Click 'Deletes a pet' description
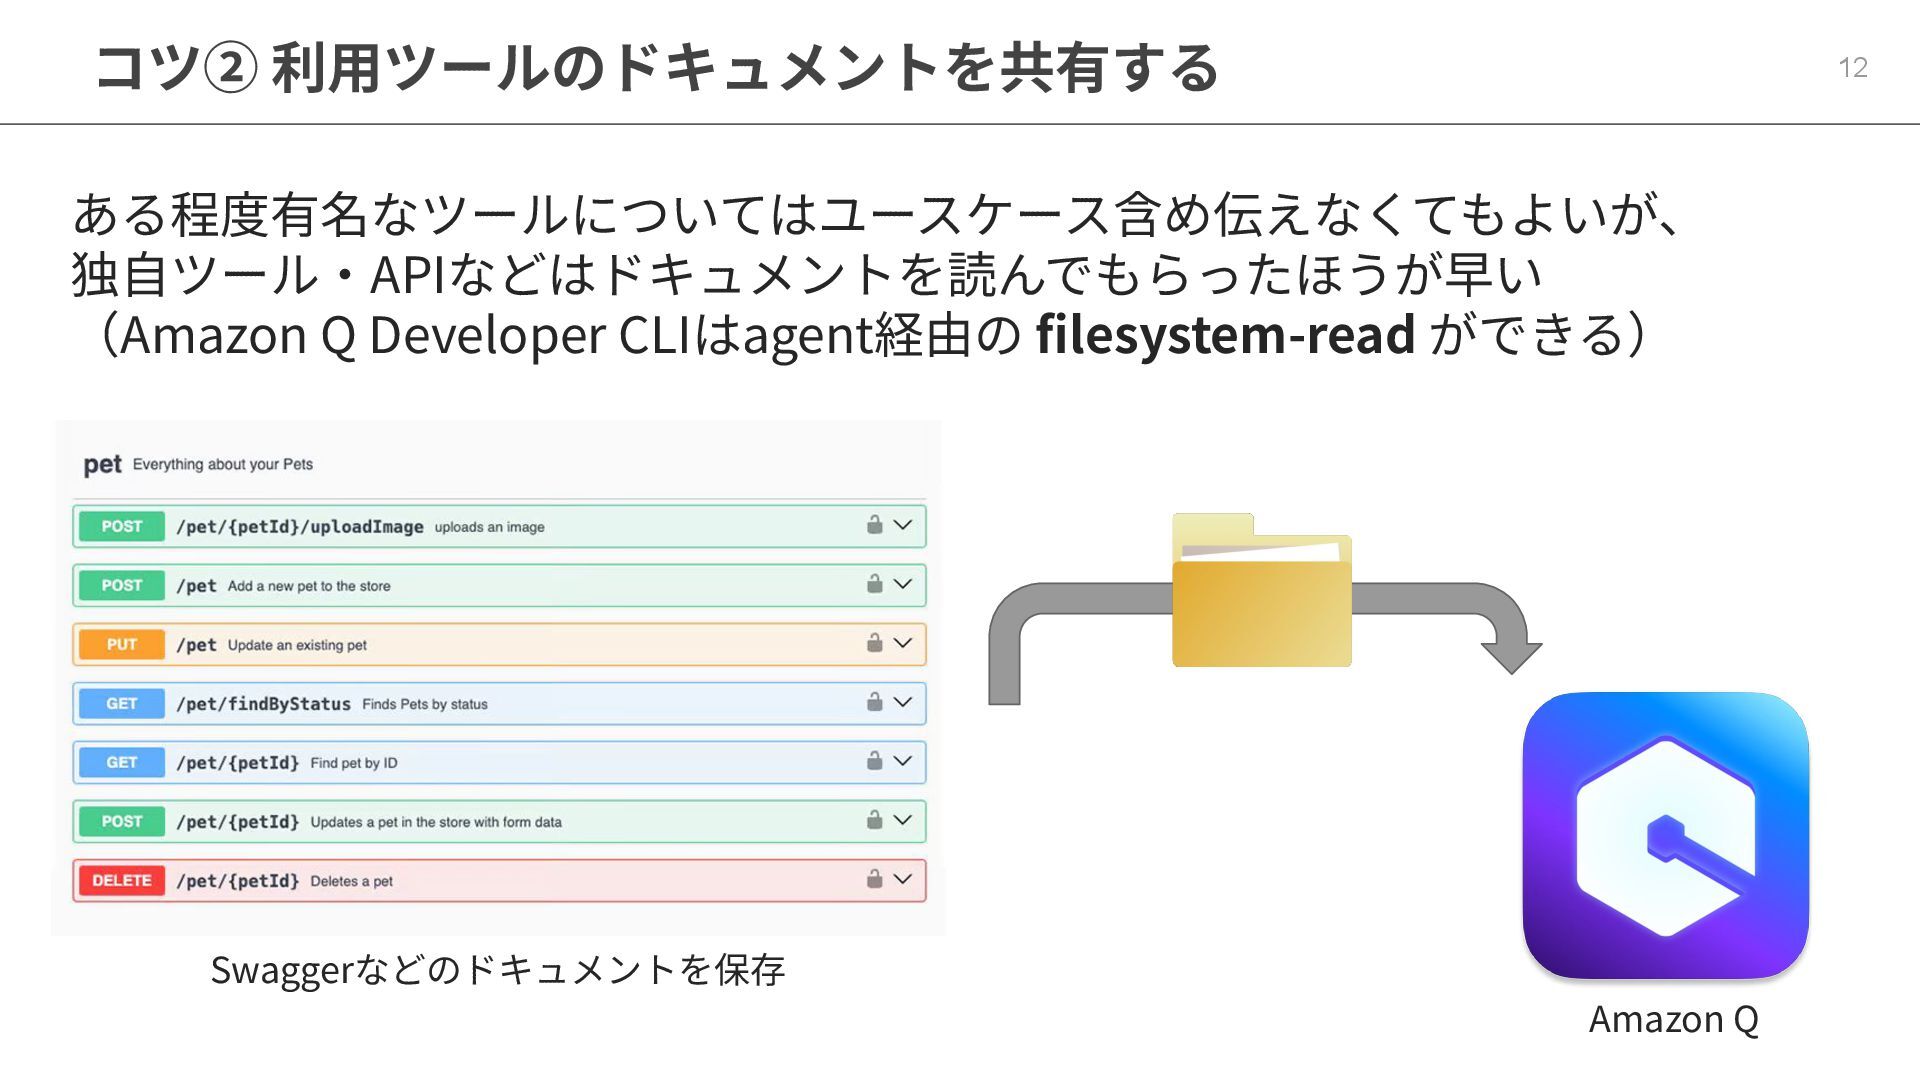The width and height of the screenshot is (1920, 1080). (351, 881)
